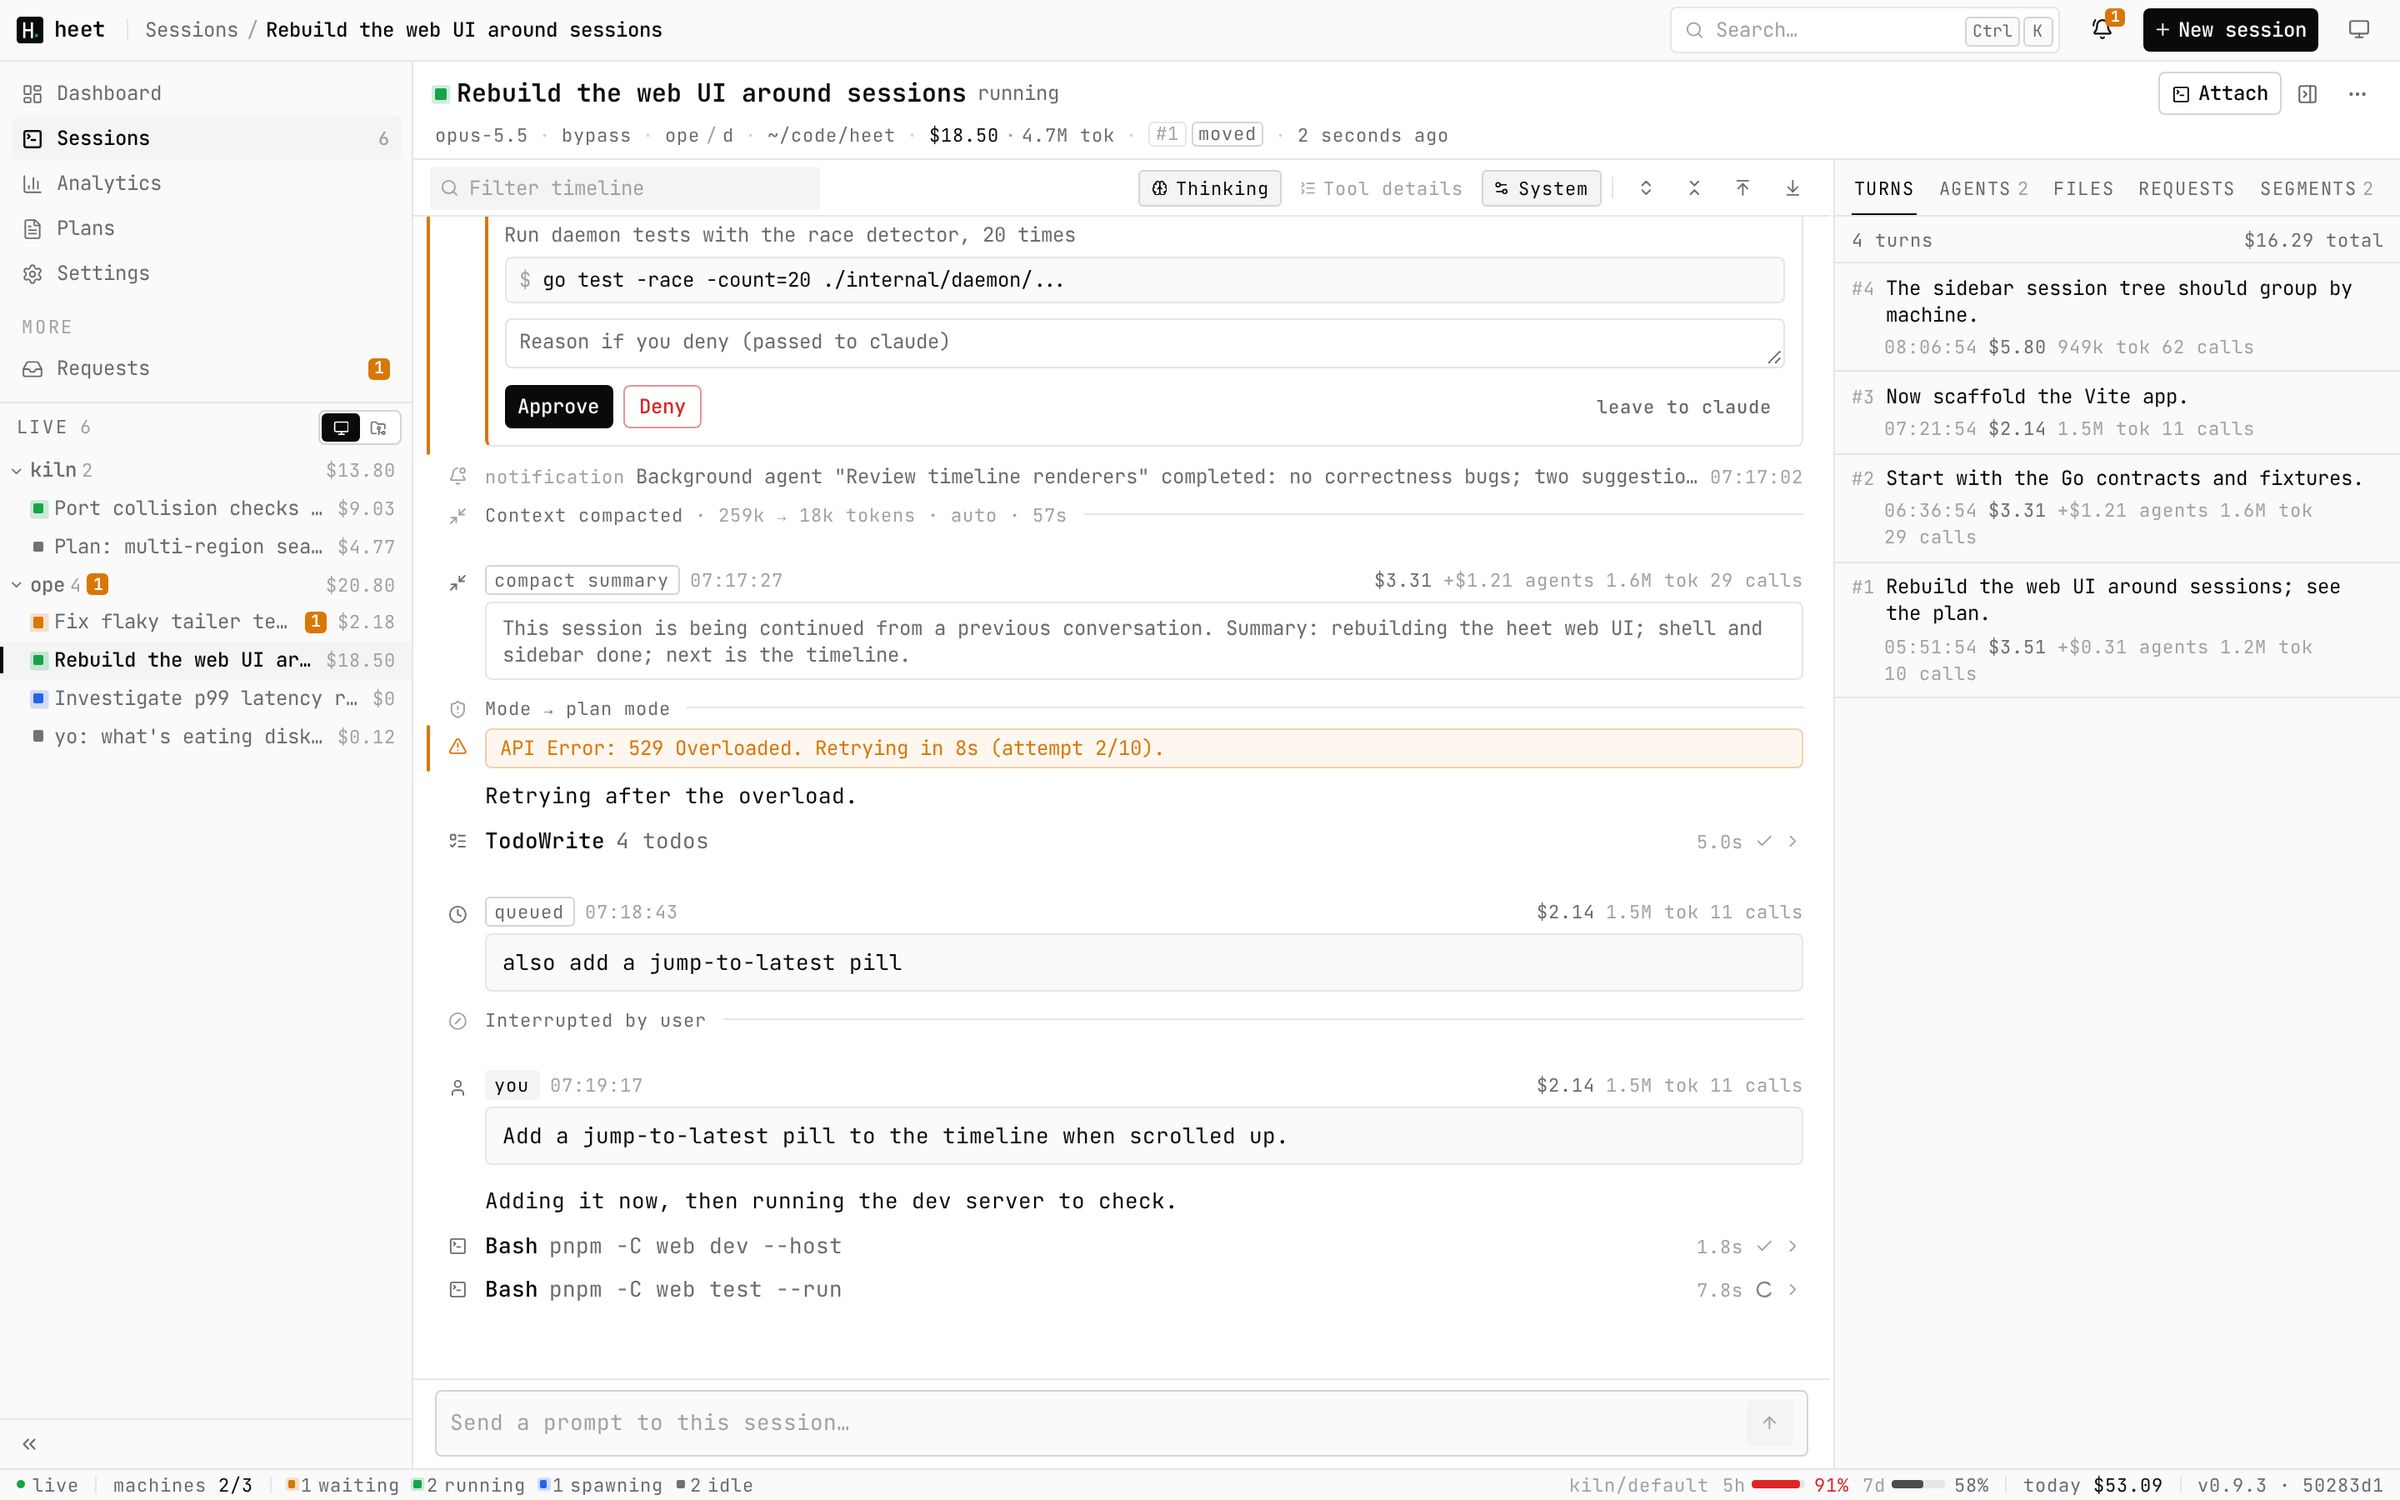Switch to the FILES tab
This screenshot has width=2400, height=1500.
point(2083,189)
